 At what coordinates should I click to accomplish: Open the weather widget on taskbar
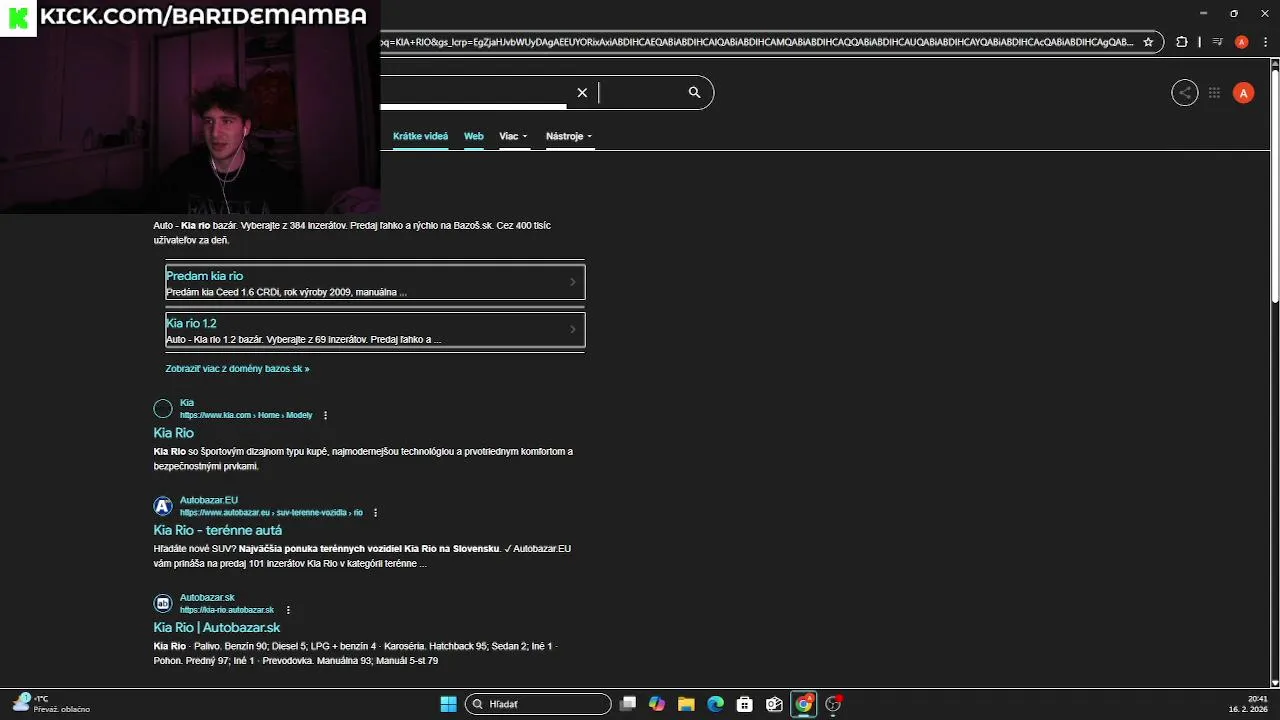click(52, 704)
